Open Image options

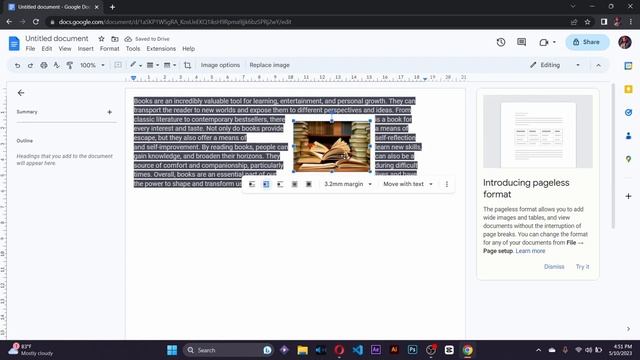220,65
